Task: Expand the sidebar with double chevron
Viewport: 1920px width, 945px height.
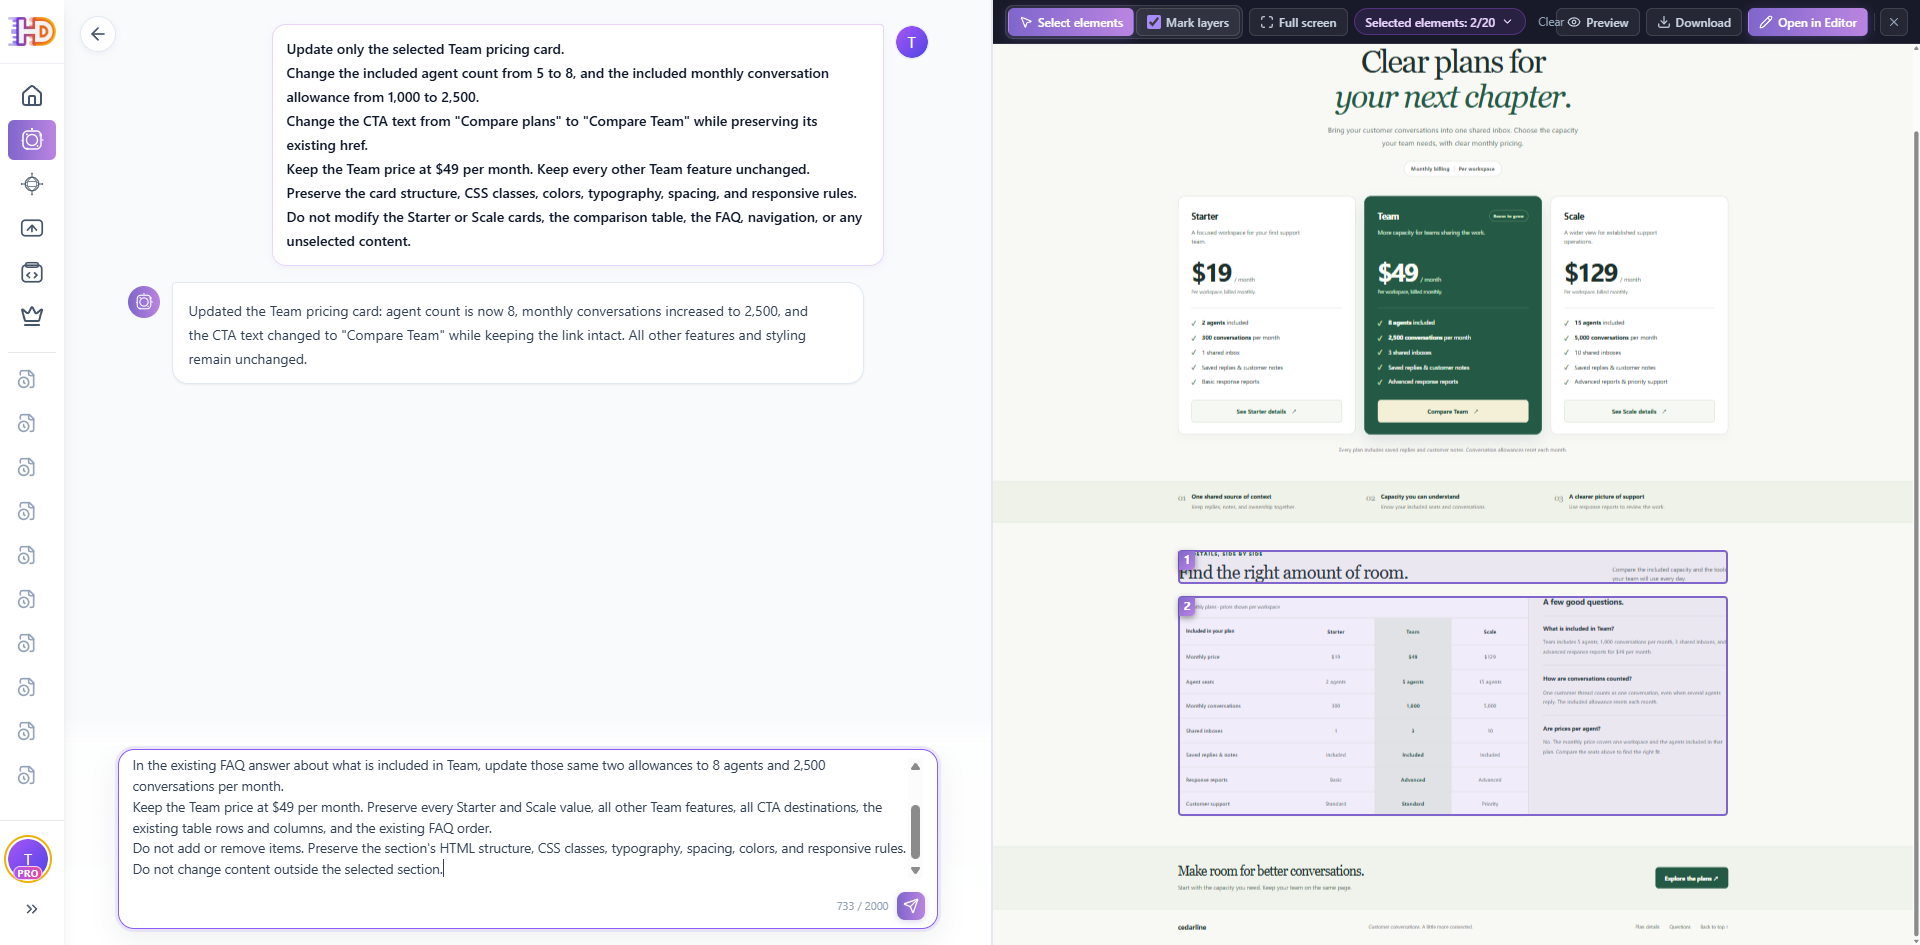Action: (x=32, y=909)
